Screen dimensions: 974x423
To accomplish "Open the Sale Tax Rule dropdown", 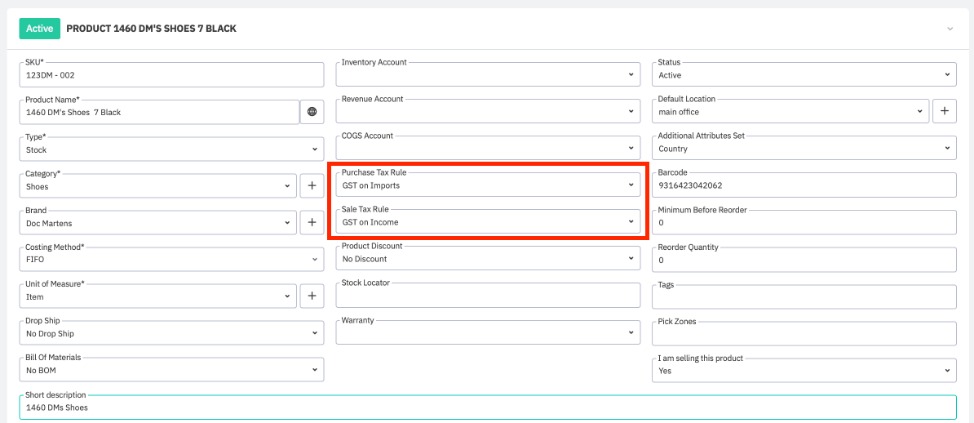I will 487,222.
